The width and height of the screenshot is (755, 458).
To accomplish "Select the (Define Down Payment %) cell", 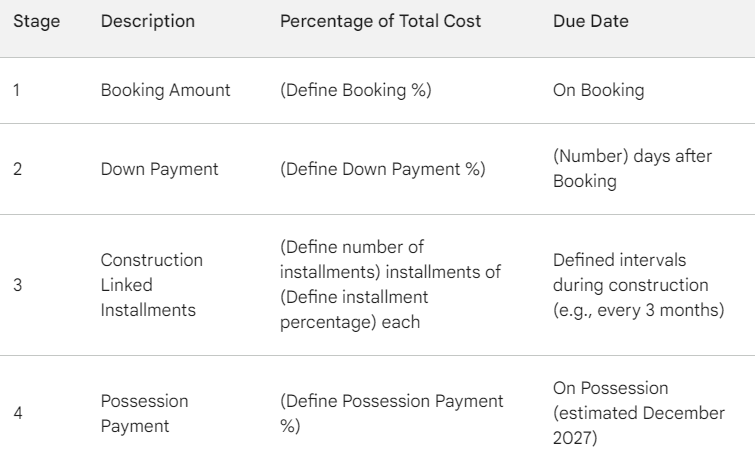I will pos(383,169).
